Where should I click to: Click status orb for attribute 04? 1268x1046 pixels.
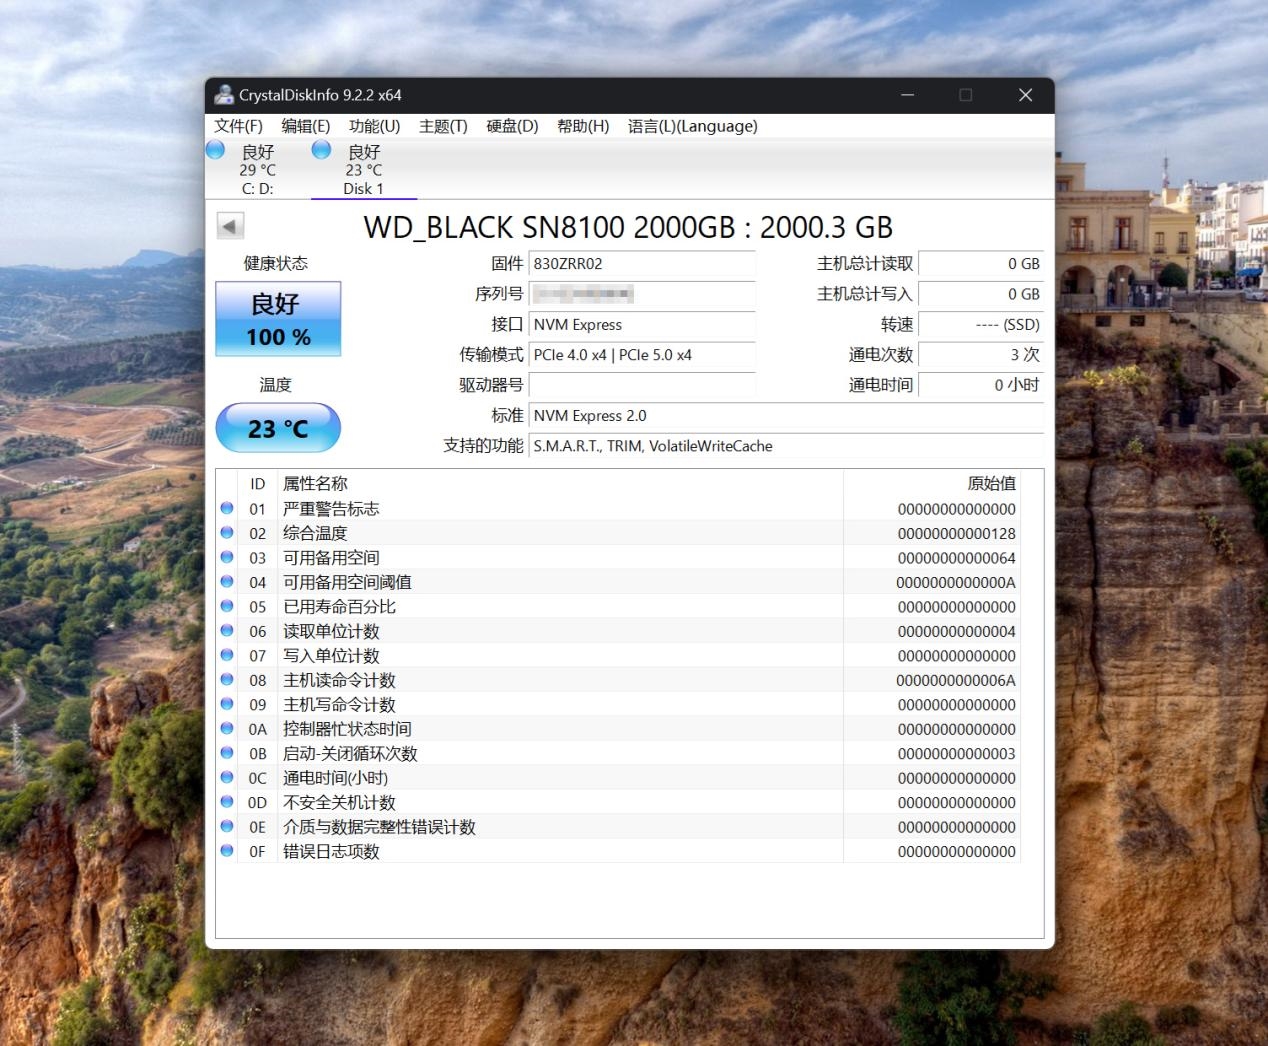[227, 582]
